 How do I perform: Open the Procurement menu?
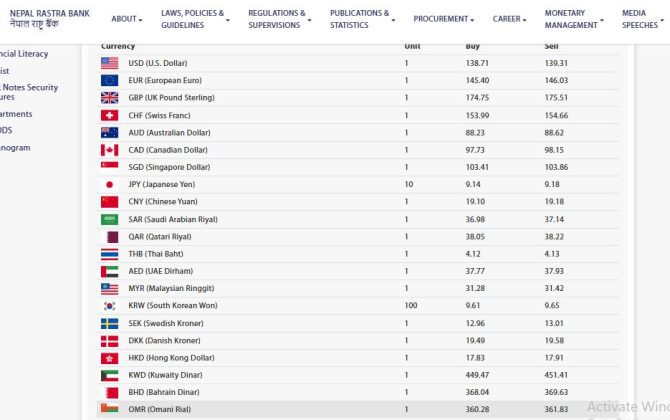pos(444,19)
